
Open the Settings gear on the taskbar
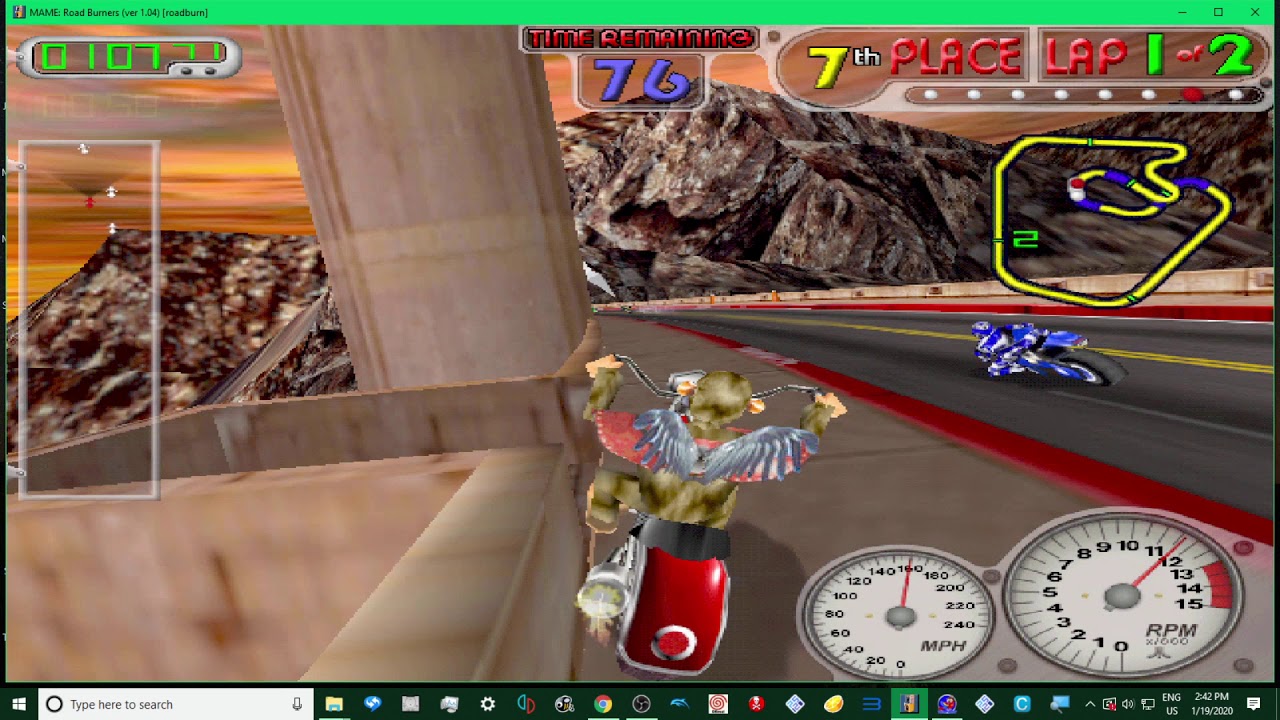coord(487,704)
